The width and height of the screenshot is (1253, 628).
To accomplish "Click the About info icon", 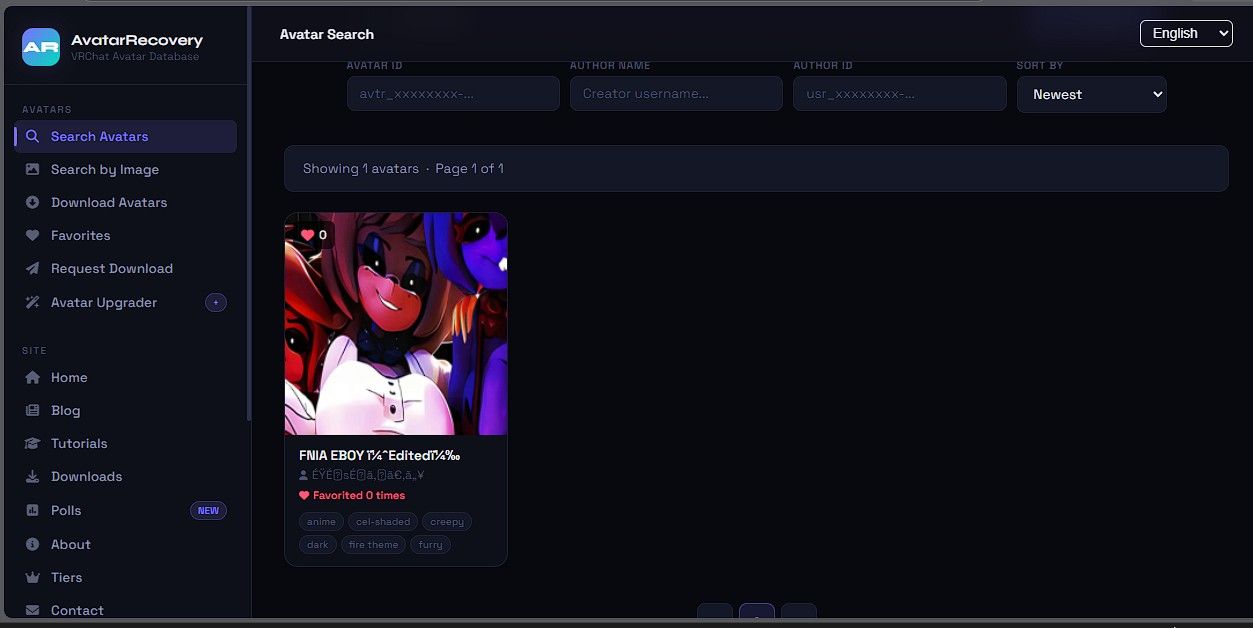I will click(32, 544).
